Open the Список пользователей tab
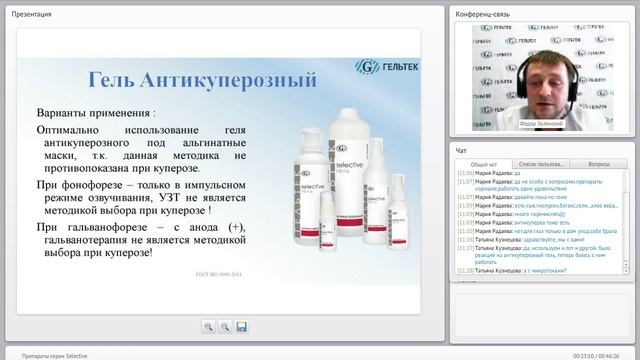 [x=541, y=164]
